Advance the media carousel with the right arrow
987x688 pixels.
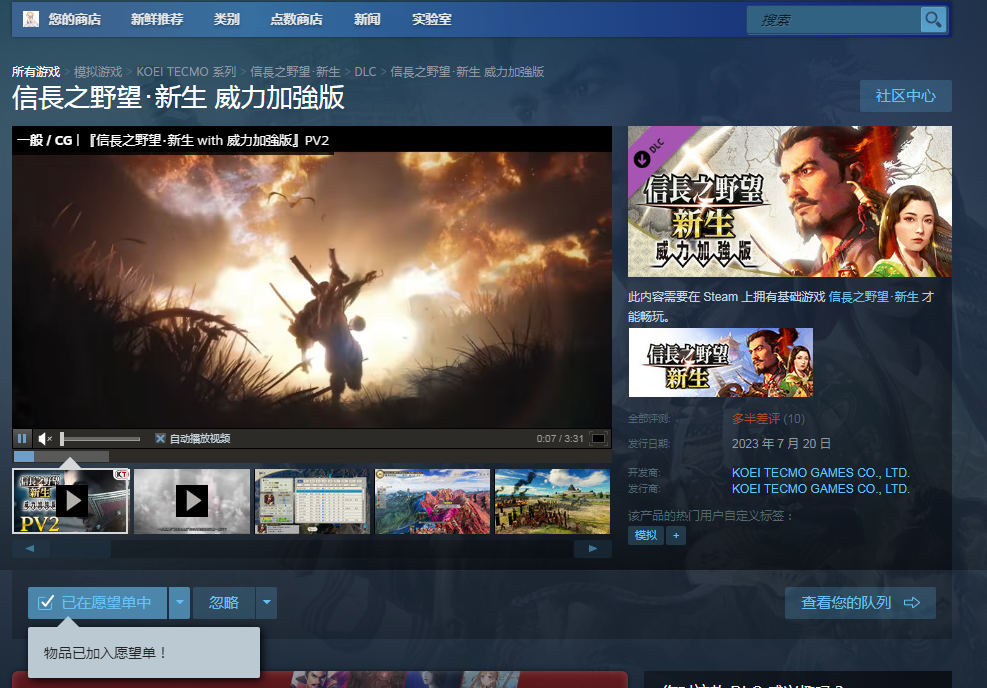pyautogui.click(x=592, y=548)
